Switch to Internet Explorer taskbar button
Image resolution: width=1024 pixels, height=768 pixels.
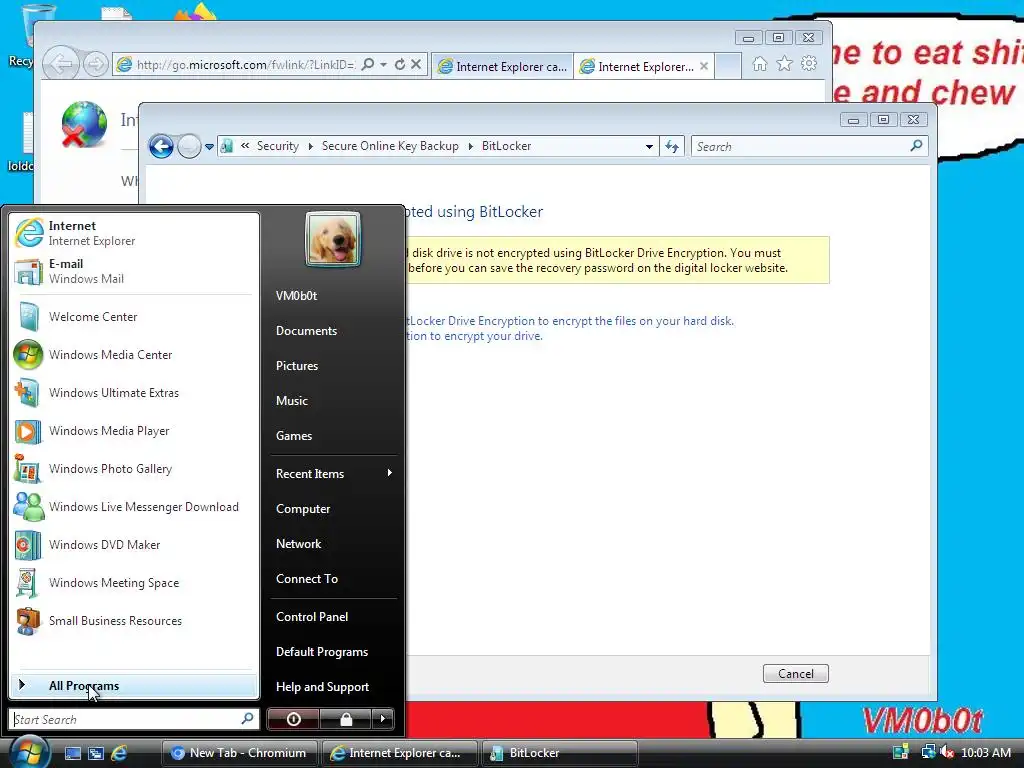[x=399, y=753]
